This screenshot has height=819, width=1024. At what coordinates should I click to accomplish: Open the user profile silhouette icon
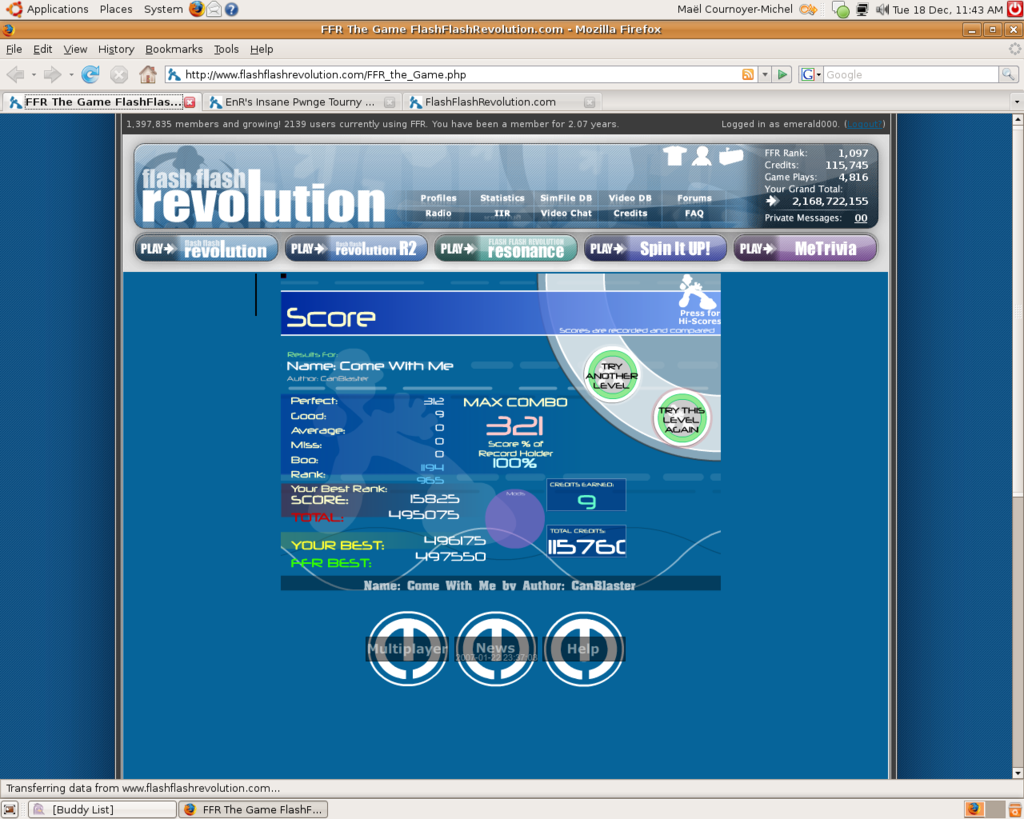[702, 155]
